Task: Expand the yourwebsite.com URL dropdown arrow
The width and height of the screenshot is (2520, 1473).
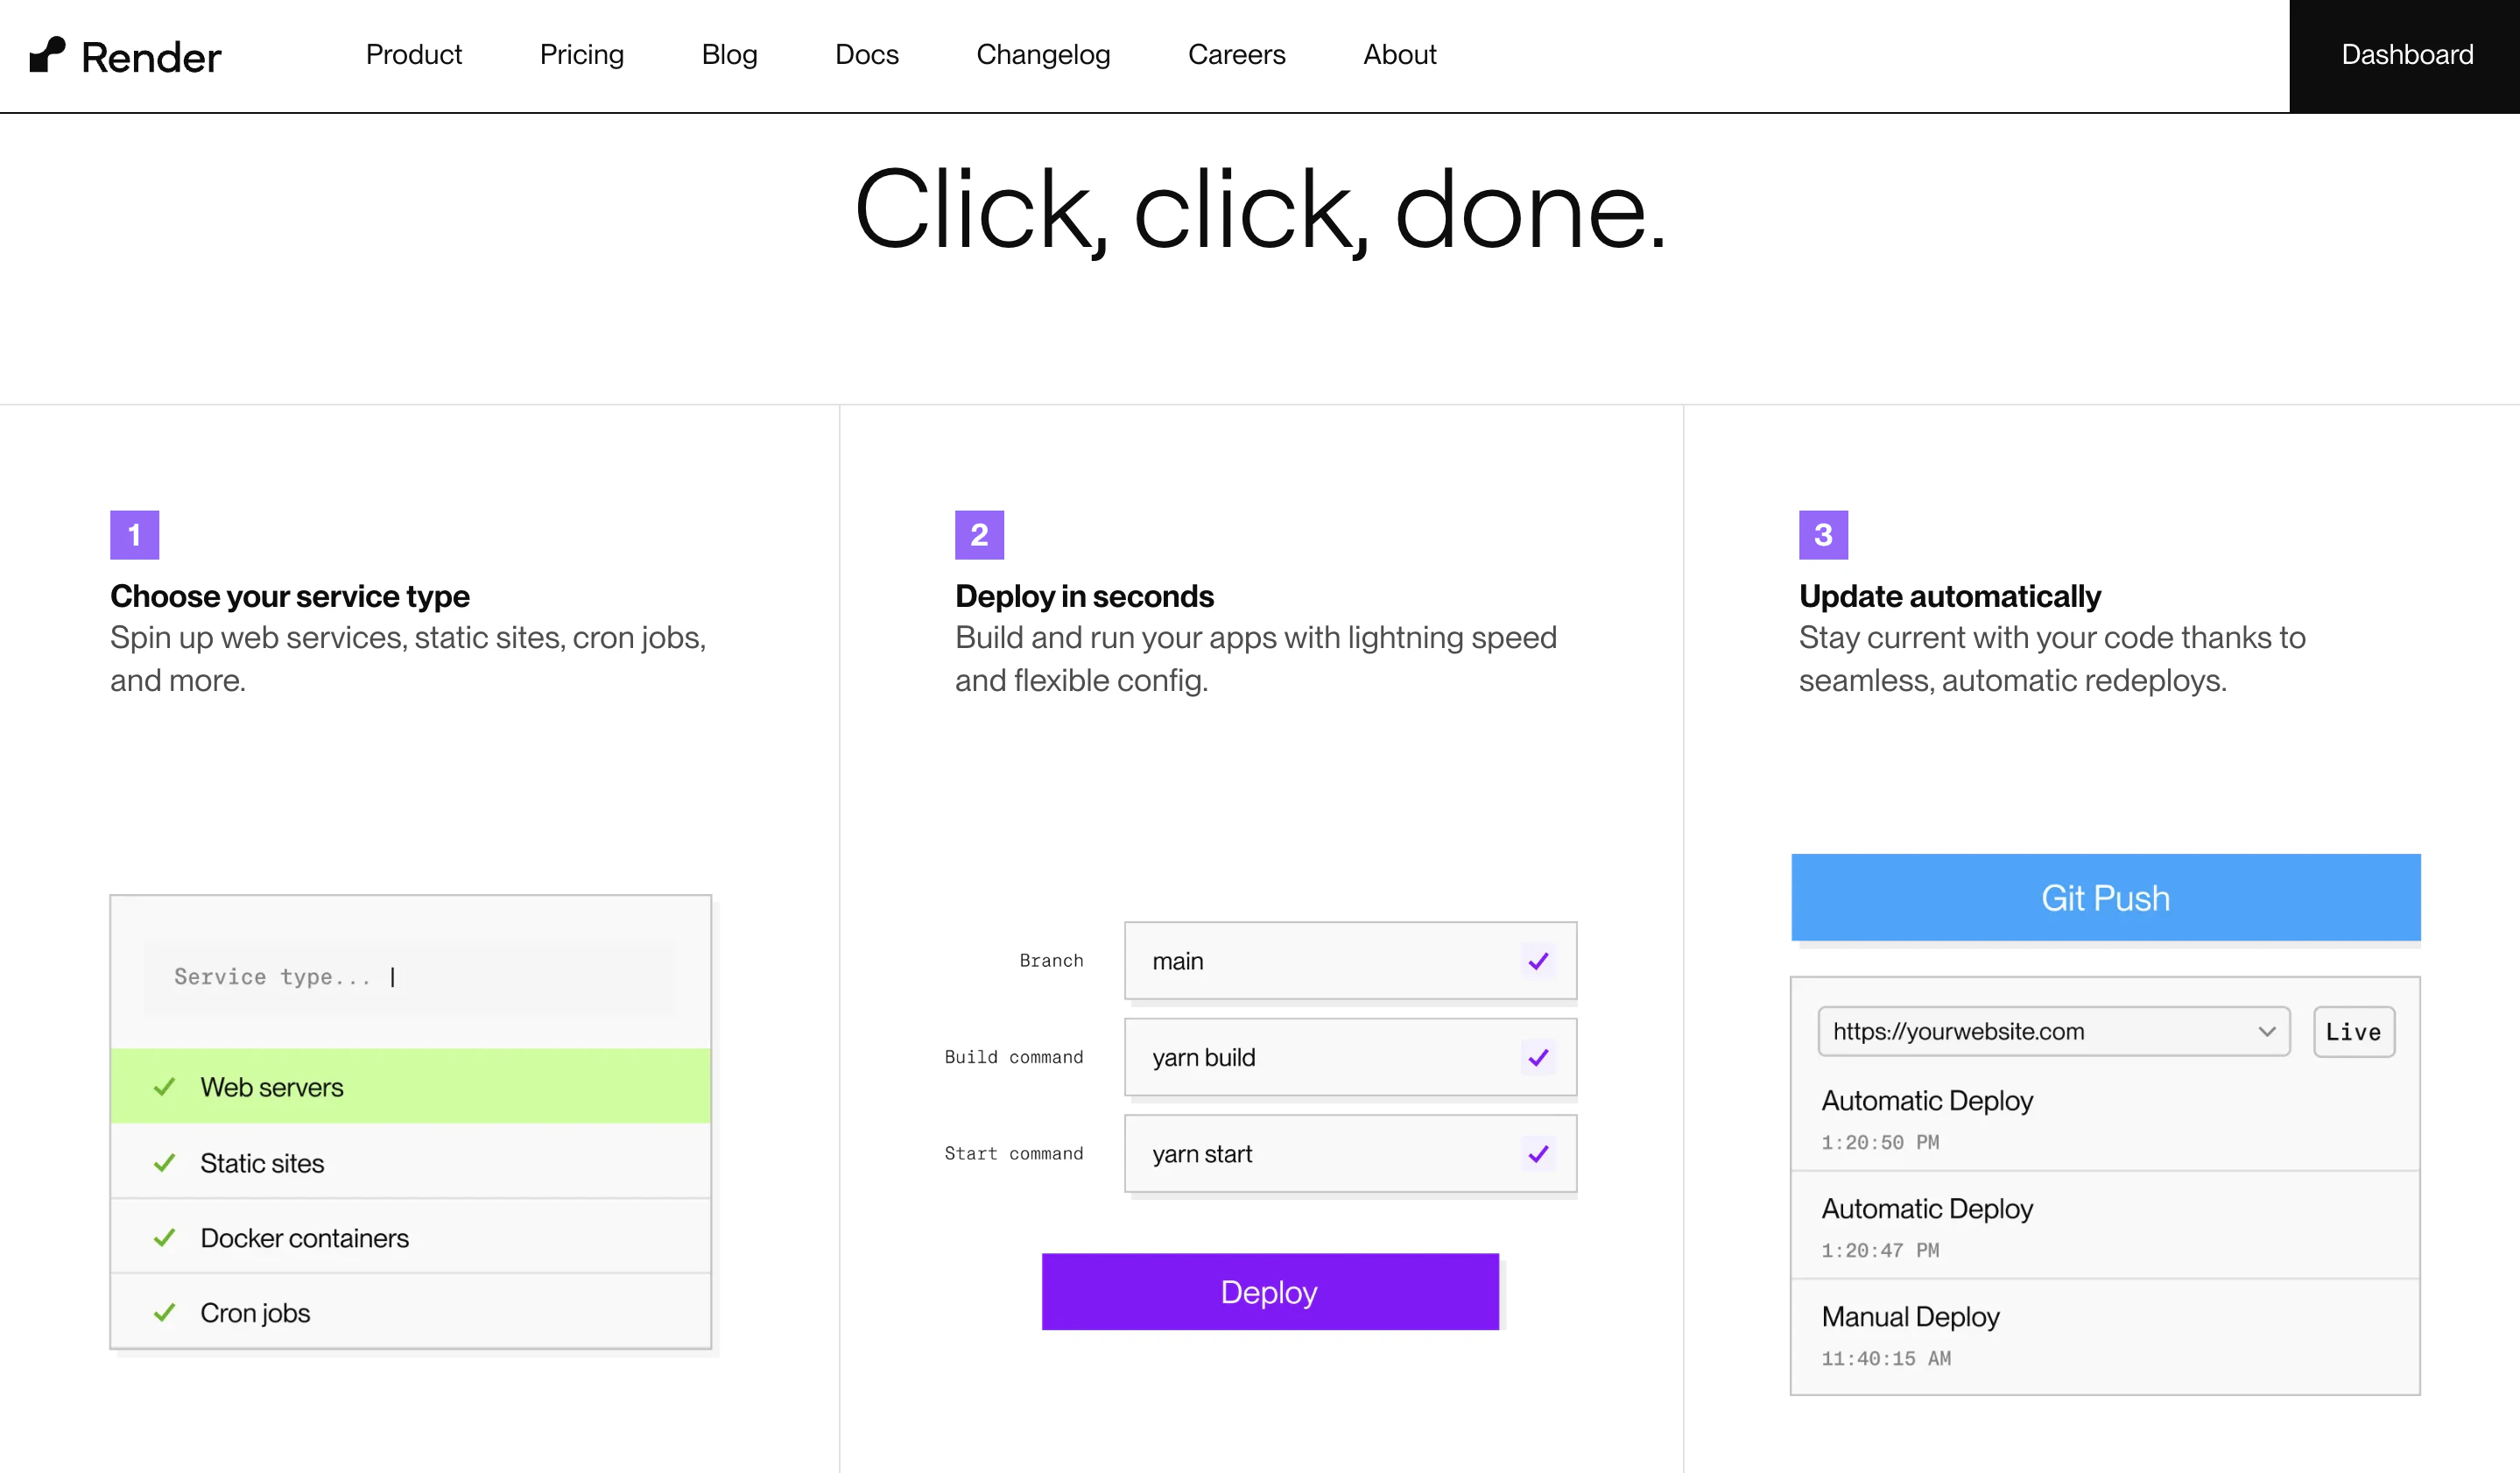Action: (x=2266, y=1031)
